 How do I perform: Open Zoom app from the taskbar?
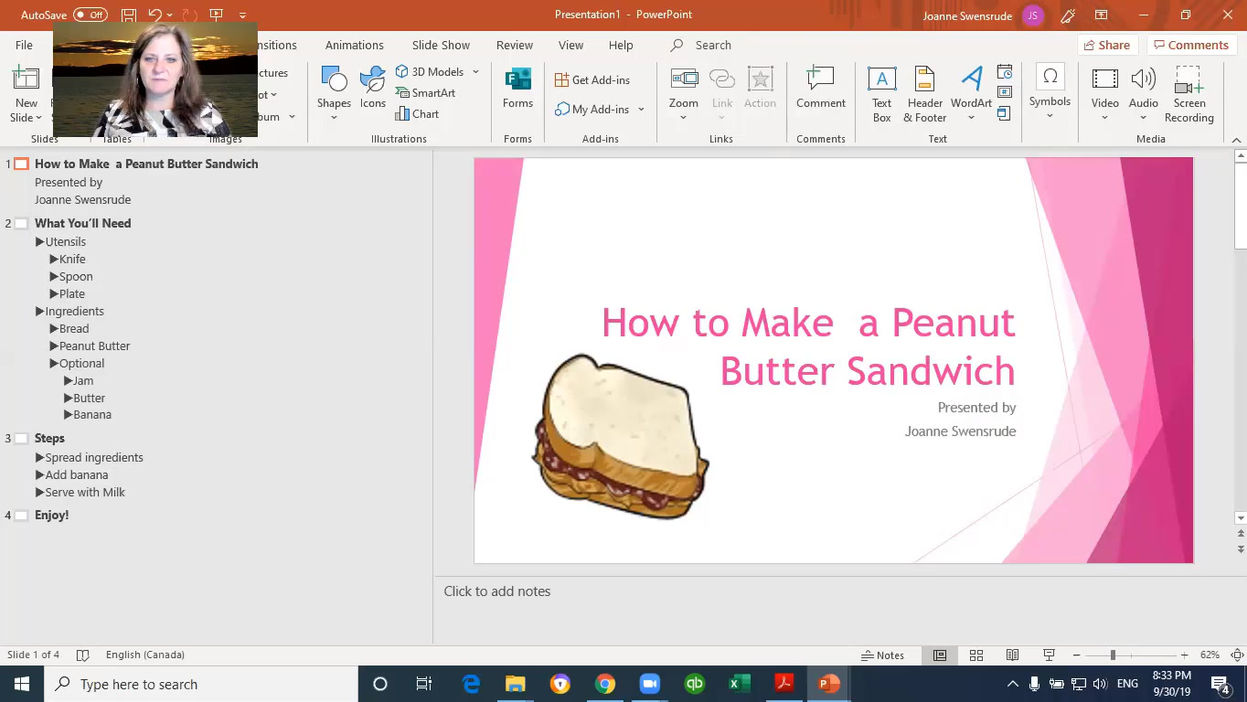[x=650, y=684]
